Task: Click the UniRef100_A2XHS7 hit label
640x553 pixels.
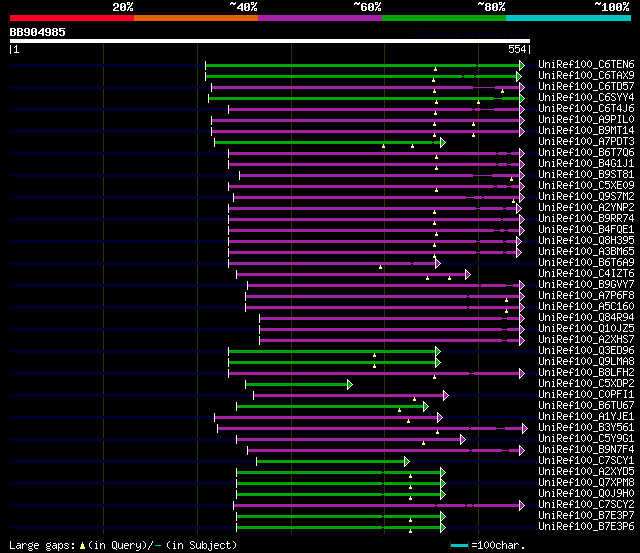Action: point(586,340)
